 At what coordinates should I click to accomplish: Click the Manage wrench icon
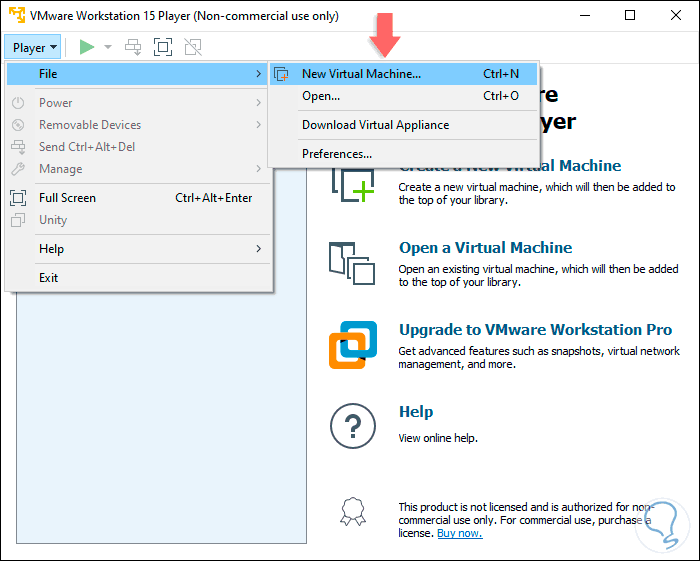pyautogui.click(x=18, y=169)
